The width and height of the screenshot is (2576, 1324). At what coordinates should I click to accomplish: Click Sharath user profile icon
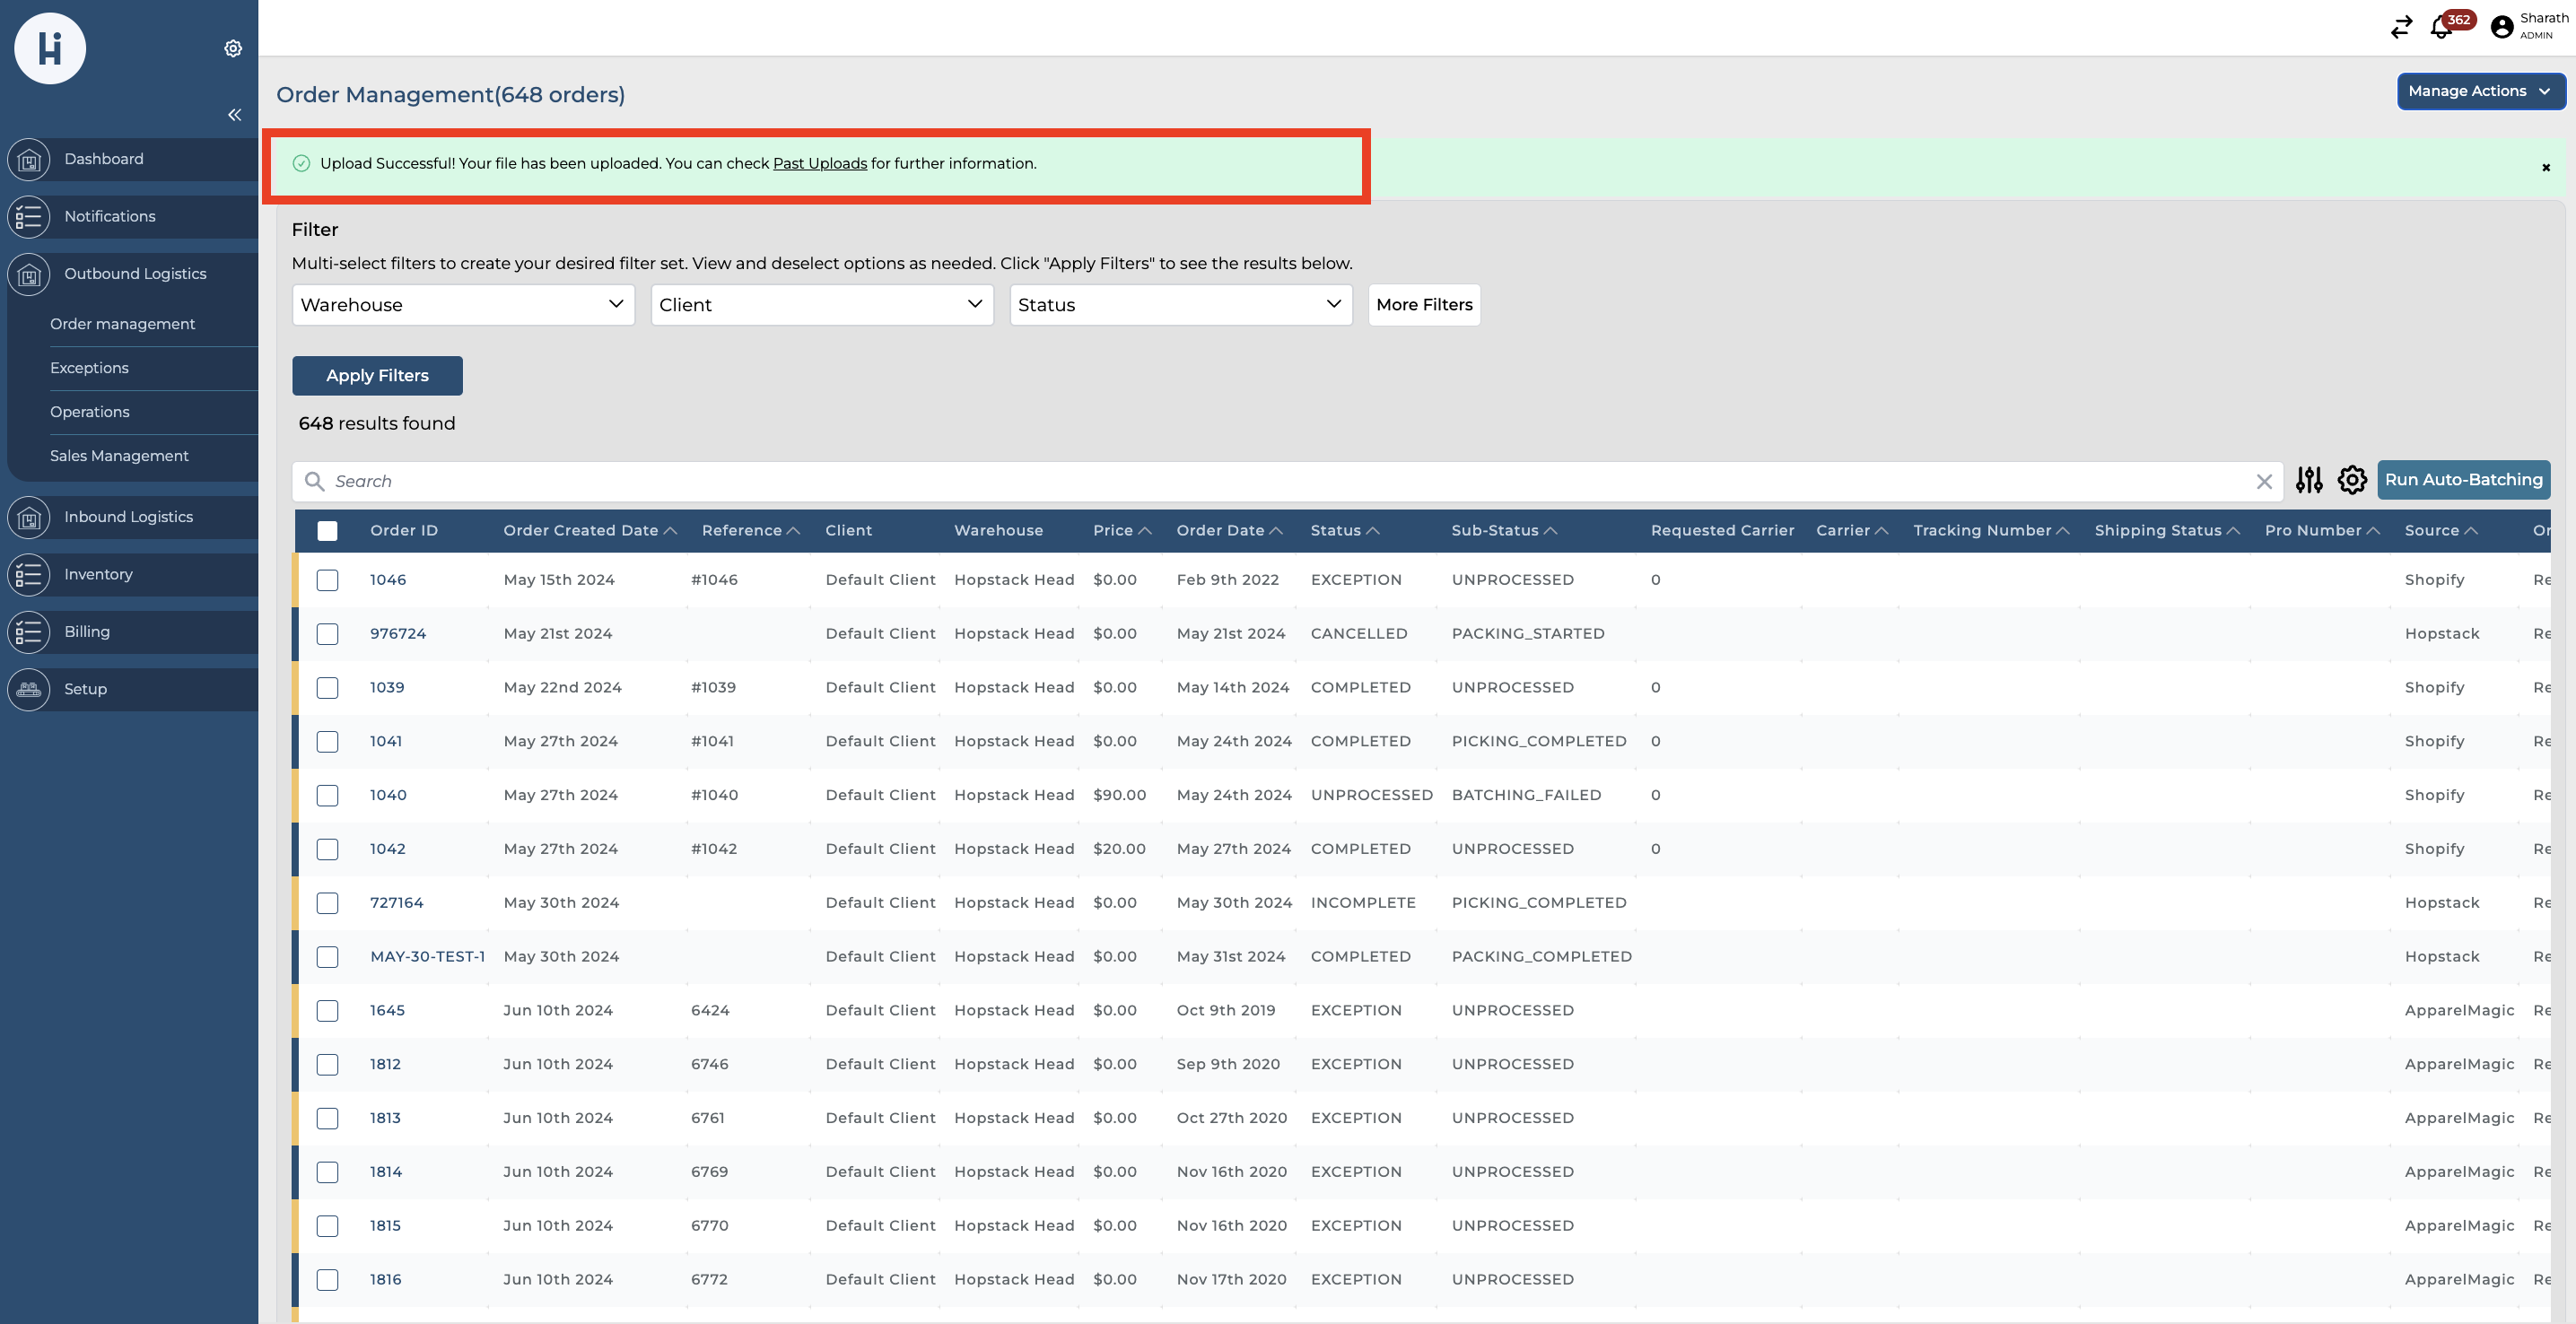click(x=2502, y=27)
